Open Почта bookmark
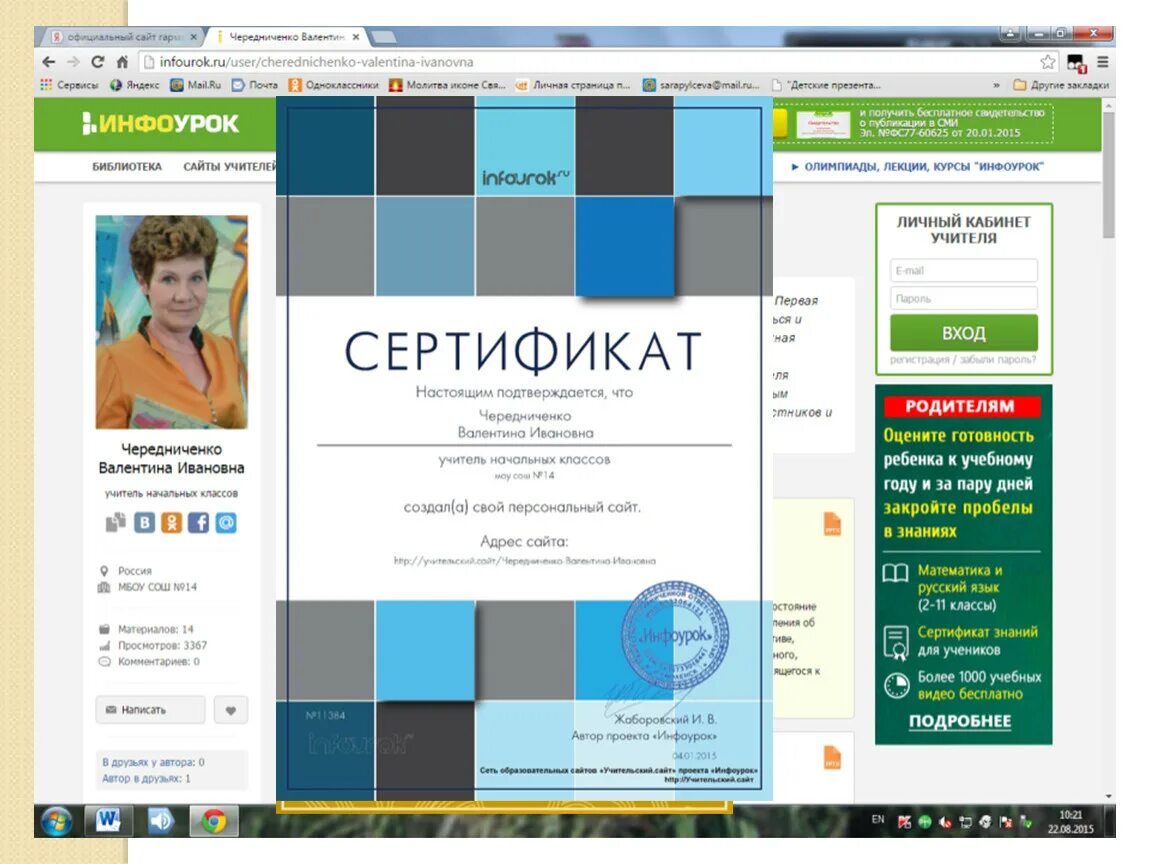The height and width of the screenshot is (864, 1150). (x=254, y=85)
